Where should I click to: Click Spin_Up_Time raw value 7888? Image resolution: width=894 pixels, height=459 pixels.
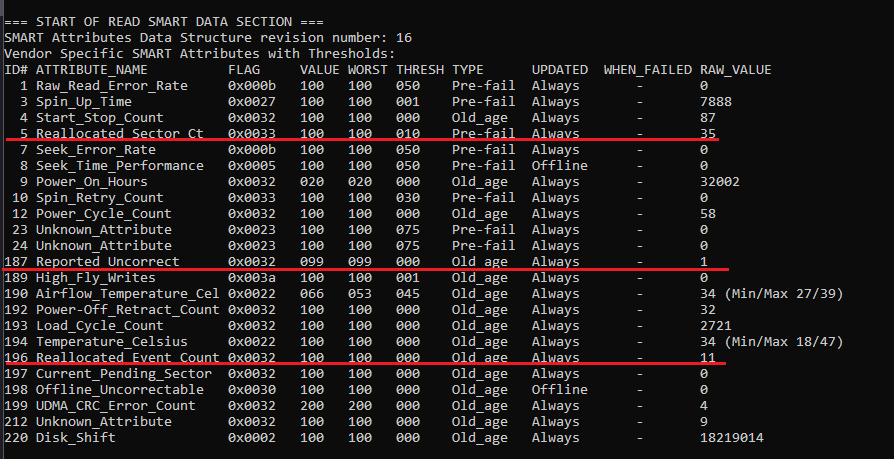point(716,102)
